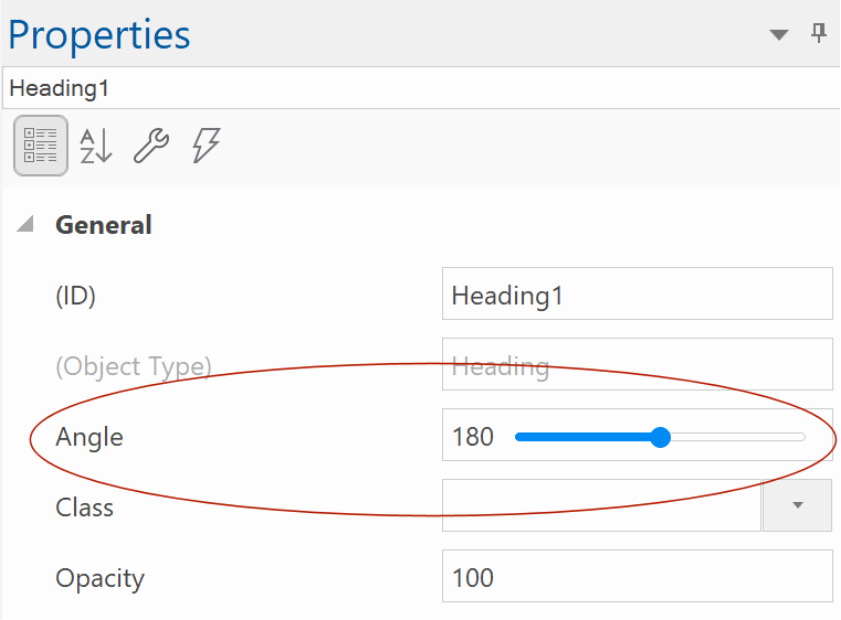The width and height of the screenshot is (841, 620).
Task: Click the Angle value 180
Action: 473,437
